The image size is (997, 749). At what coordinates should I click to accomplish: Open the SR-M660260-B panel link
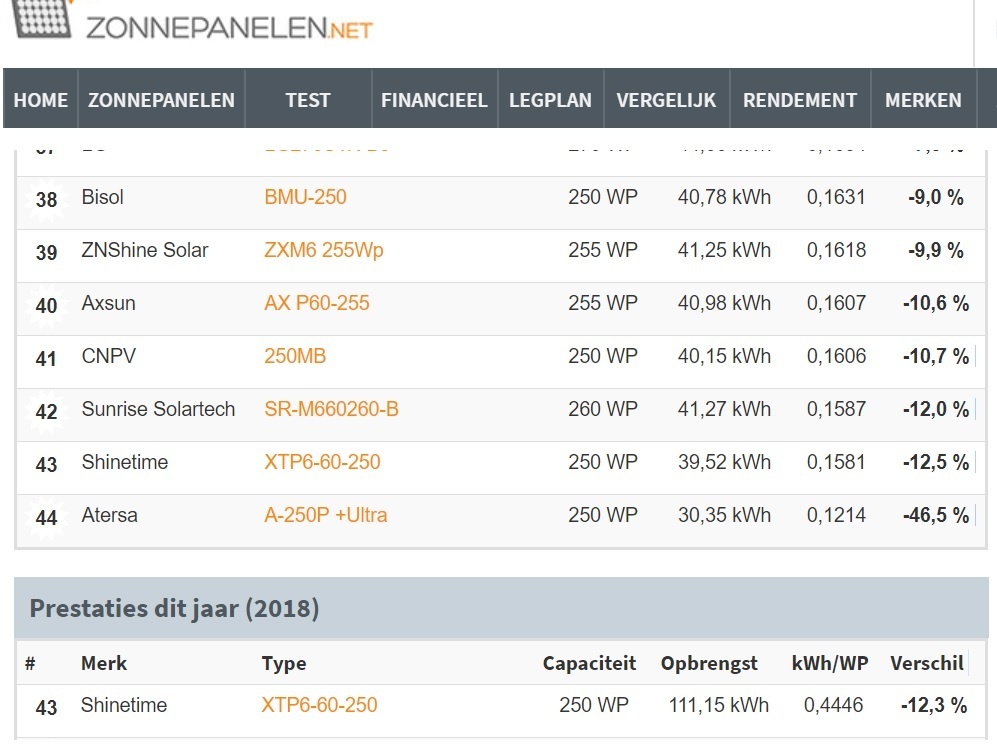click(331, 409)
